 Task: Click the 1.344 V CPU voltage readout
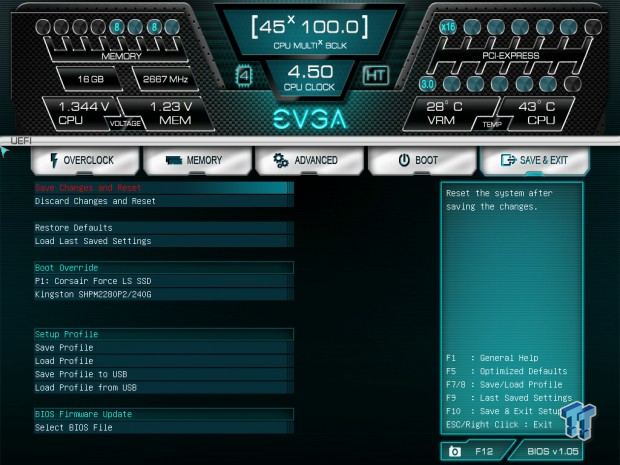click(x=84, y=107)
